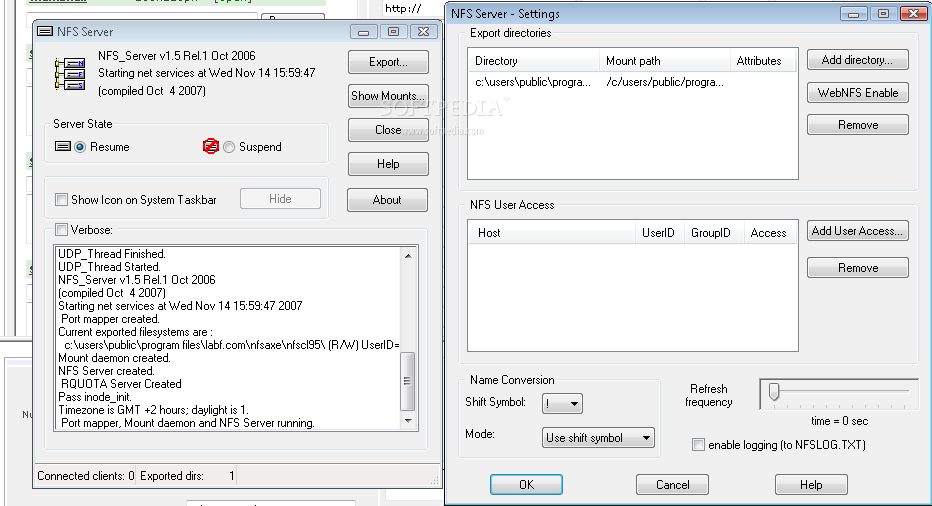The height and width of the screenshot is (506, 932).
Task: Click the disabled Hide button
Action: [x=280, y=199]
